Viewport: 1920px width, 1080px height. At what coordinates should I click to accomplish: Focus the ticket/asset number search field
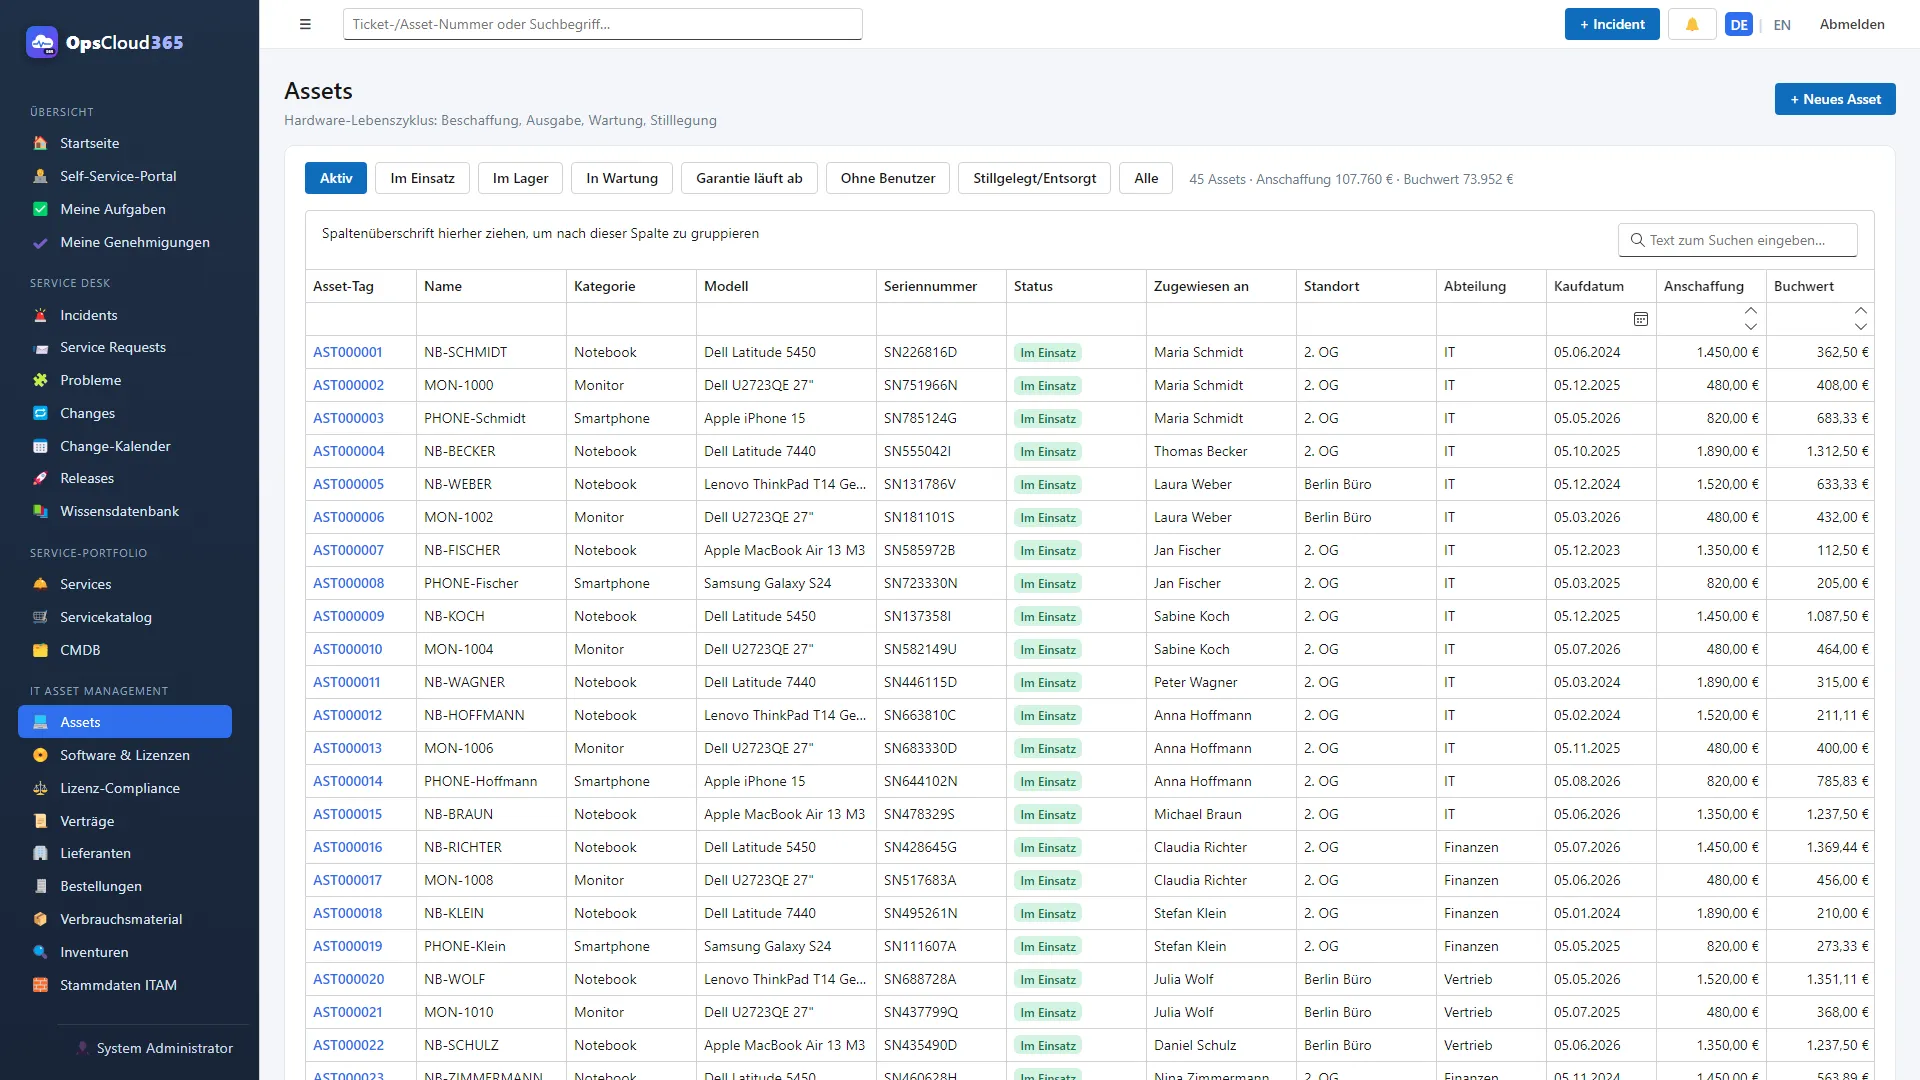tap(602, 24)
